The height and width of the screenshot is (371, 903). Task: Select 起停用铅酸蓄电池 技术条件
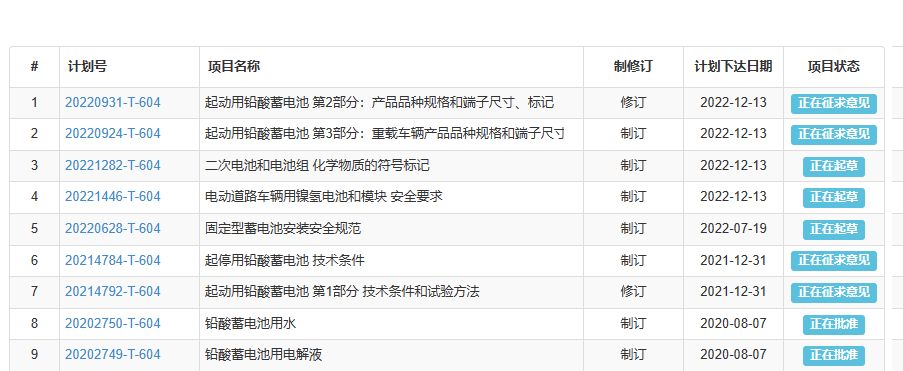pos(284,260)
